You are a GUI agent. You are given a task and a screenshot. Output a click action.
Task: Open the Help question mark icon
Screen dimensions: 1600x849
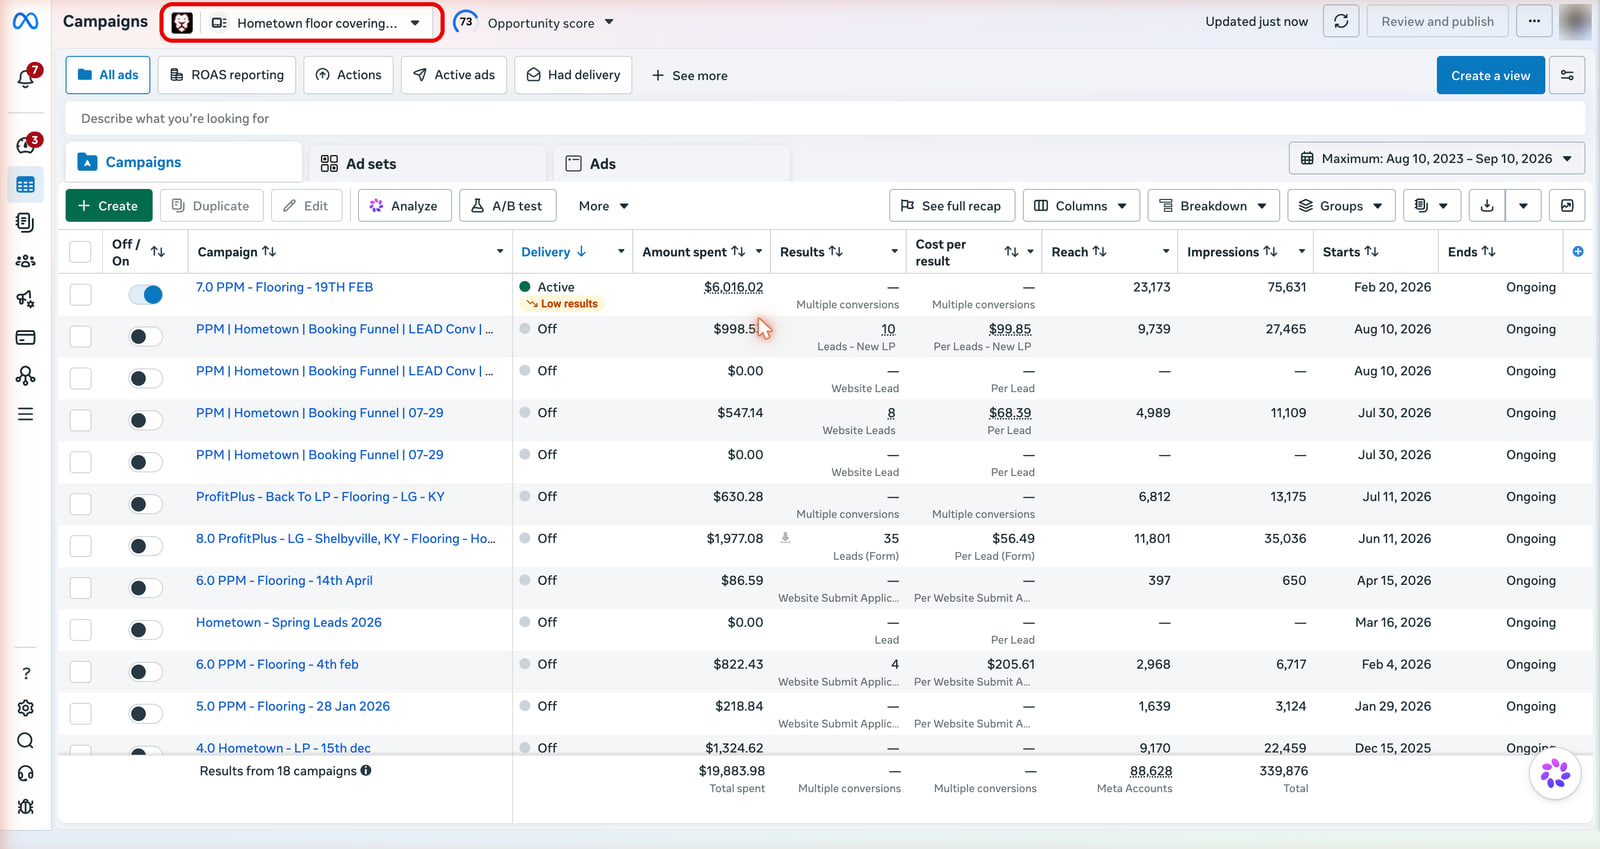click(x=26, y=673)
